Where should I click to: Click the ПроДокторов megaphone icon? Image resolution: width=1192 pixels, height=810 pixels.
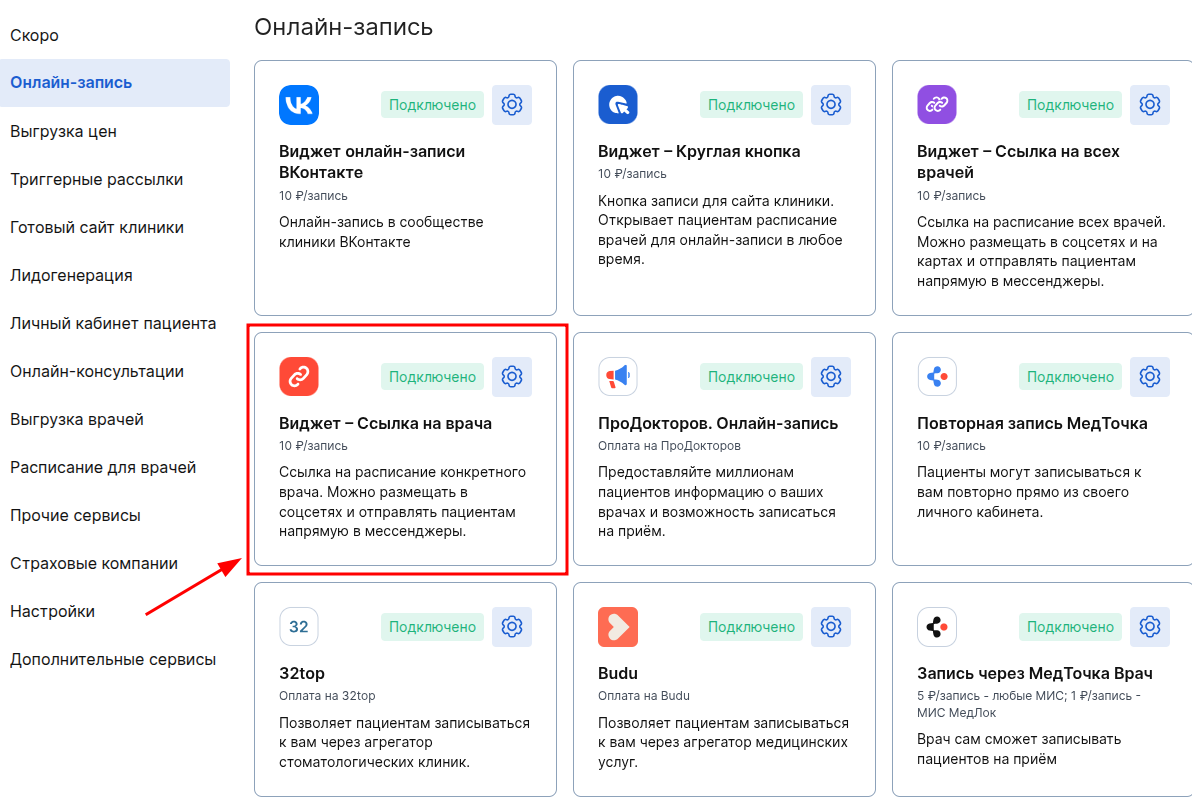618,377
